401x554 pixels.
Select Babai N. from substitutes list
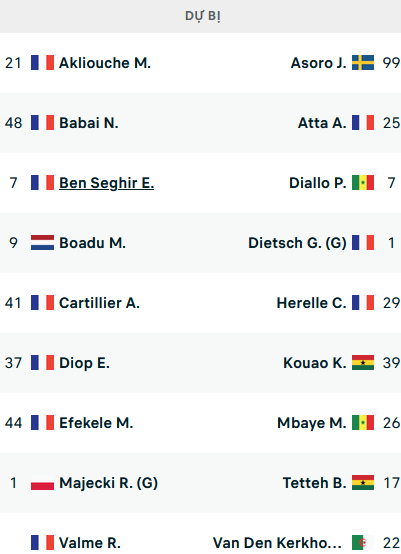click(89, 123)
